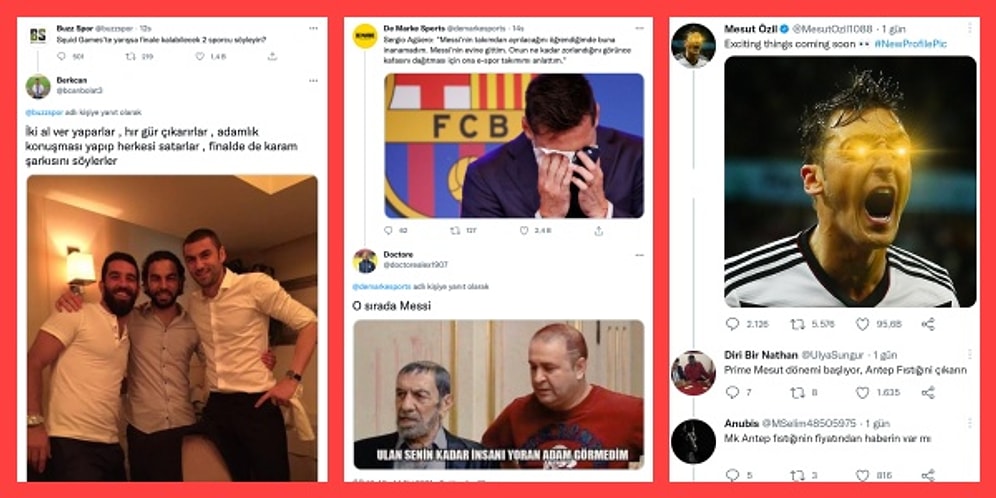Like Diri Bir Nathan's reply
This screenshot has width=996, height=498.
point(862,393)
